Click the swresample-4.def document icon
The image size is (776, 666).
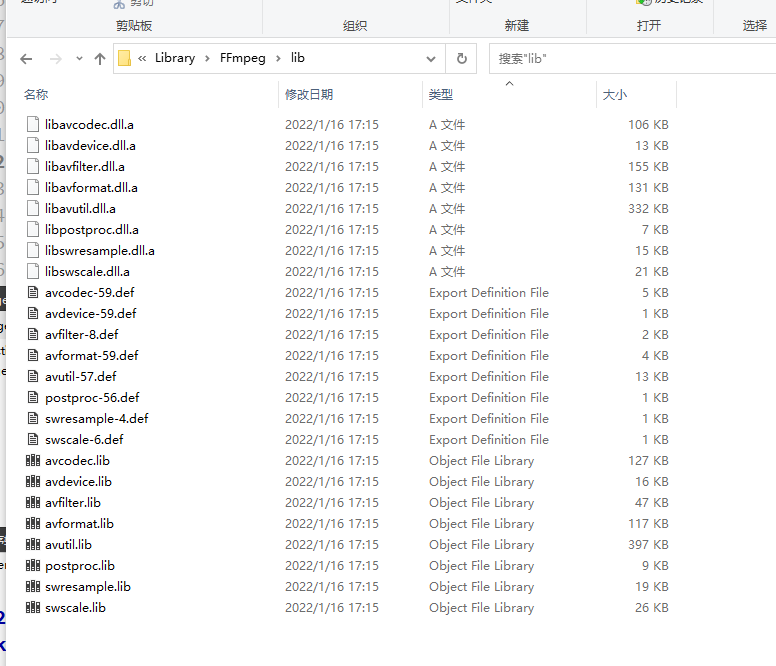click(x=33, y=419)
